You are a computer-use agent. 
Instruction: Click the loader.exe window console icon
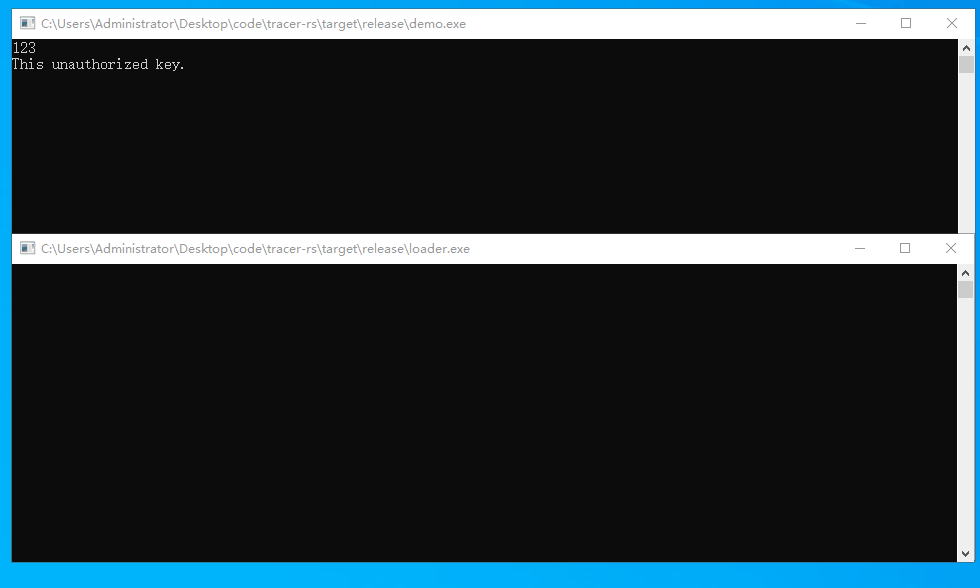click(x=28, y=249)
